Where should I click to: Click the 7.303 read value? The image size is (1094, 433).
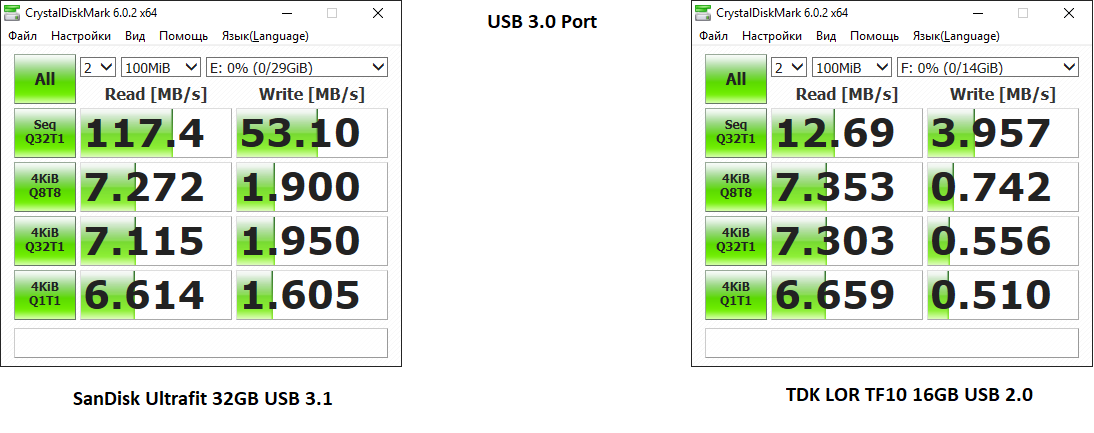[x=846, y=241]
